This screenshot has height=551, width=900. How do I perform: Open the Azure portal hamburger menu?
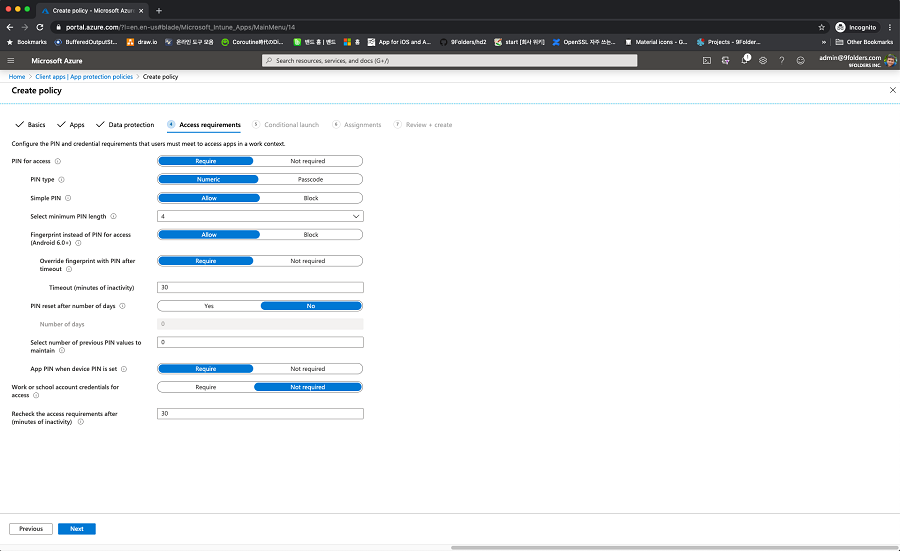coord(10,60)
